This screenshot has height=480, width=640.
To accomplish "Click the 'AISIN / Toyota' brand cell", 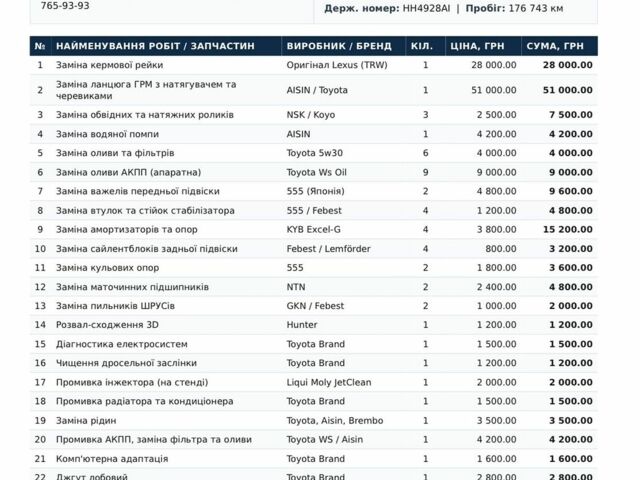I will pos(317,90).
